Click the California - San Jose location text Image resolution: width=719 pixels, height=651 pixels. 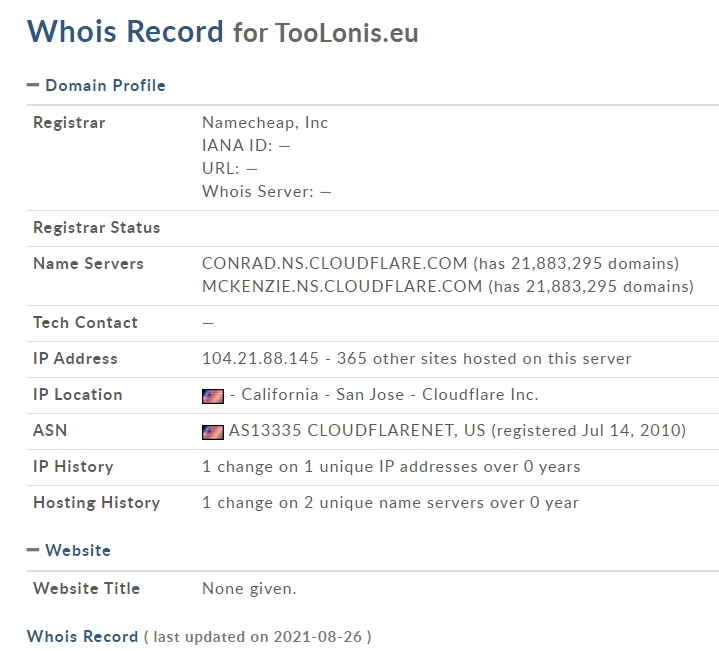tap(323, 394)
